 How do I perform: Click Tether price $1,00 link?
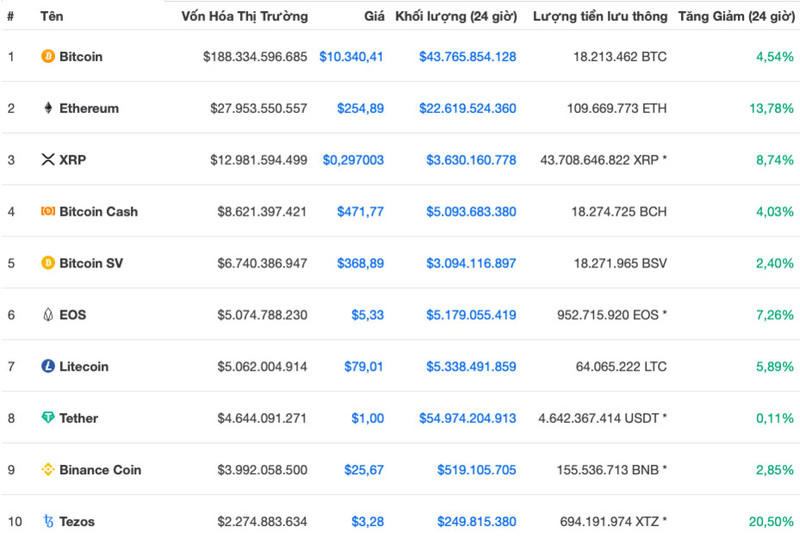(367, 418)
